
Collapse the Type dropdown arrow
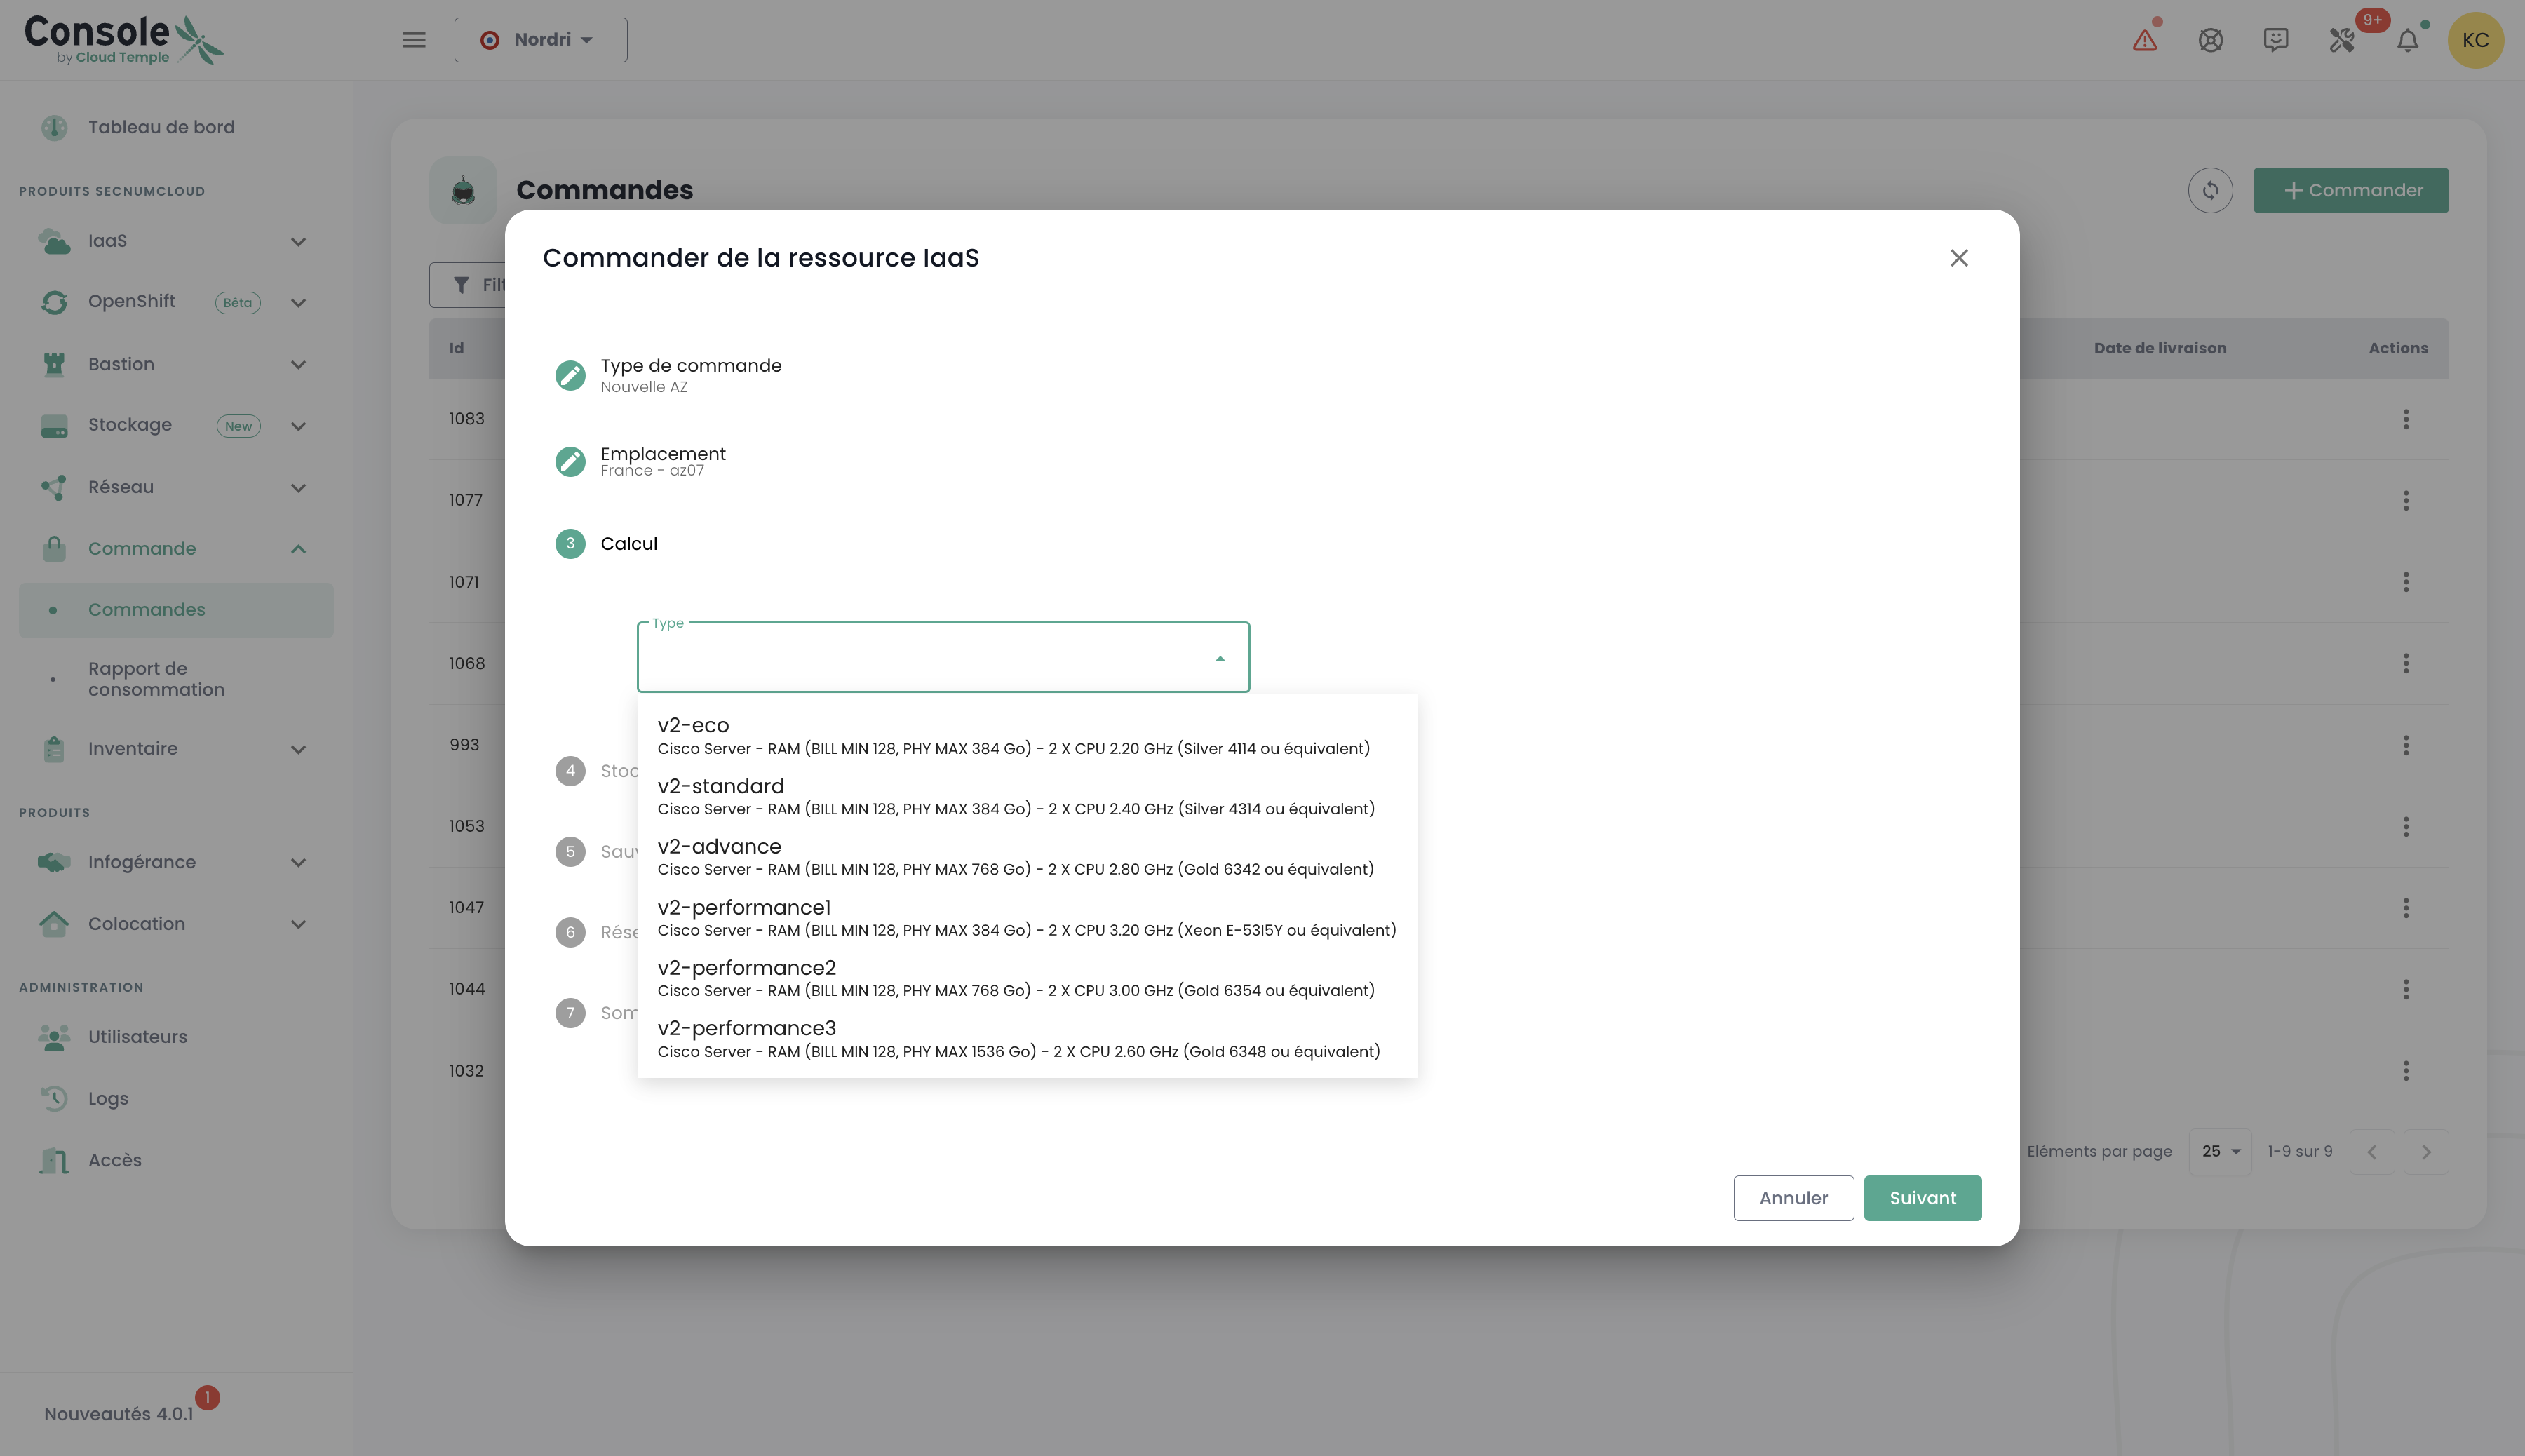pyautogui.click(x=1219, y=658)
